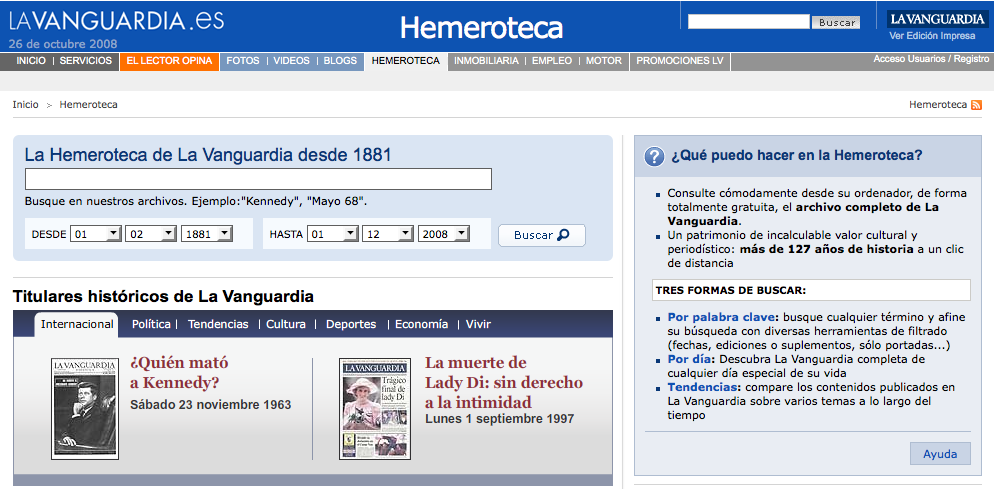Viewport: 994px width, 489px height.
Task: Click Ver Edición Impresa link
Action: 933,36
